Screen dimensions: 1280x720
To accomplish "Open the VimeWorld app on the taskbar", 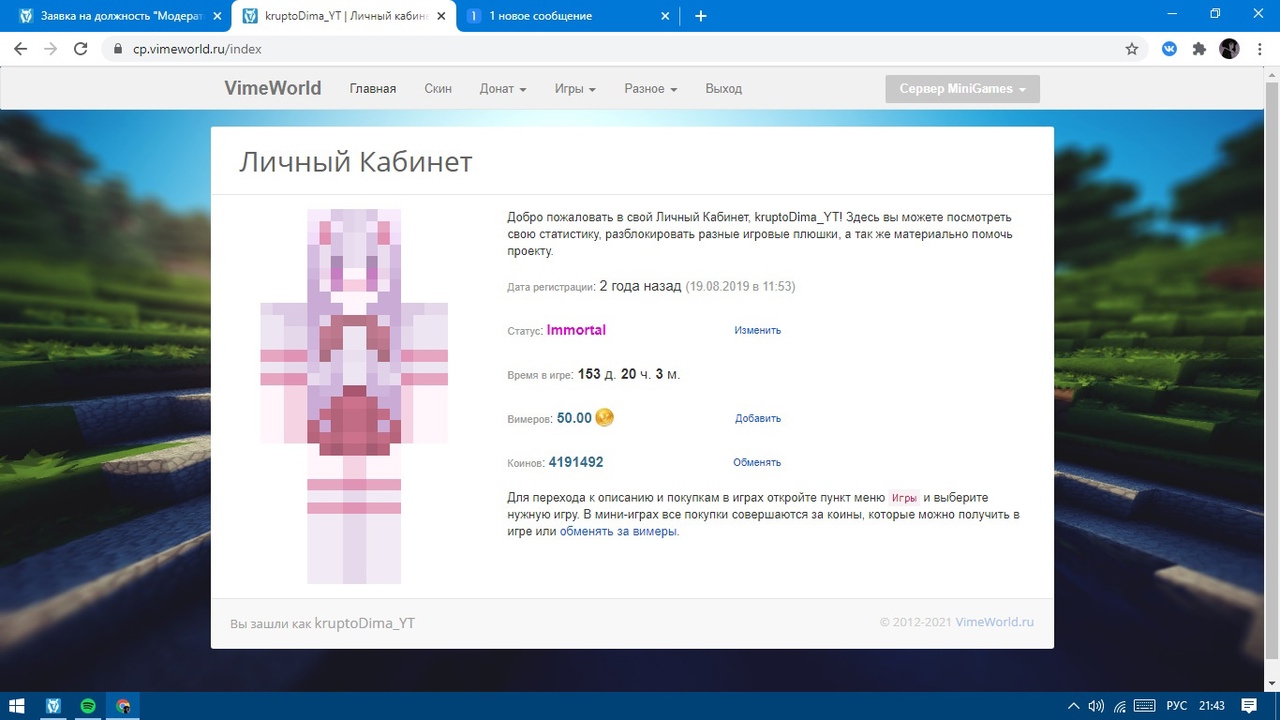I will pos(53,705).
